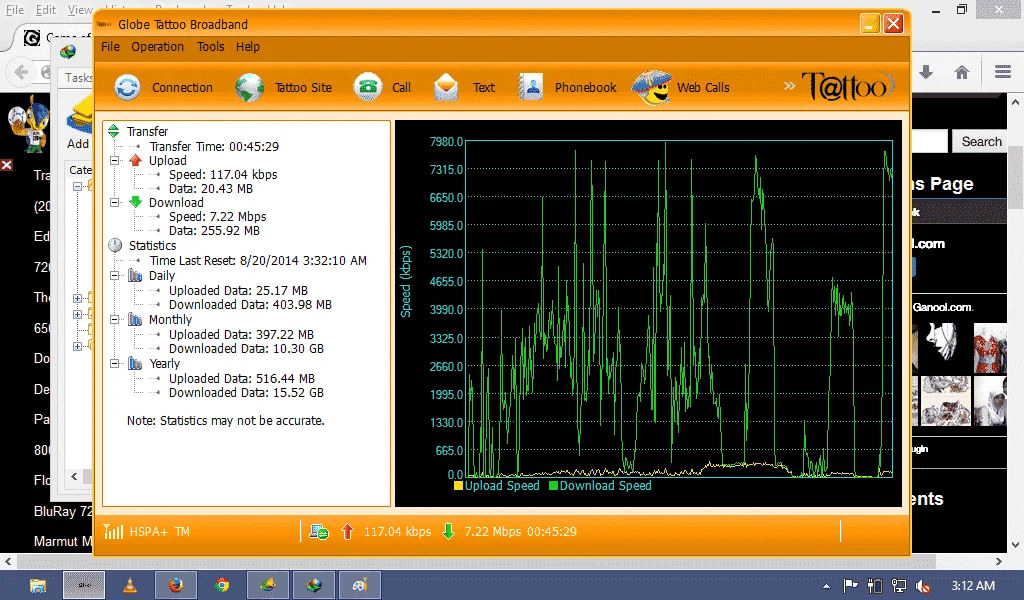This screenshot has width=1024, height=600.
Task: Click the Monthly chart icon
Action: pos(135,319)
